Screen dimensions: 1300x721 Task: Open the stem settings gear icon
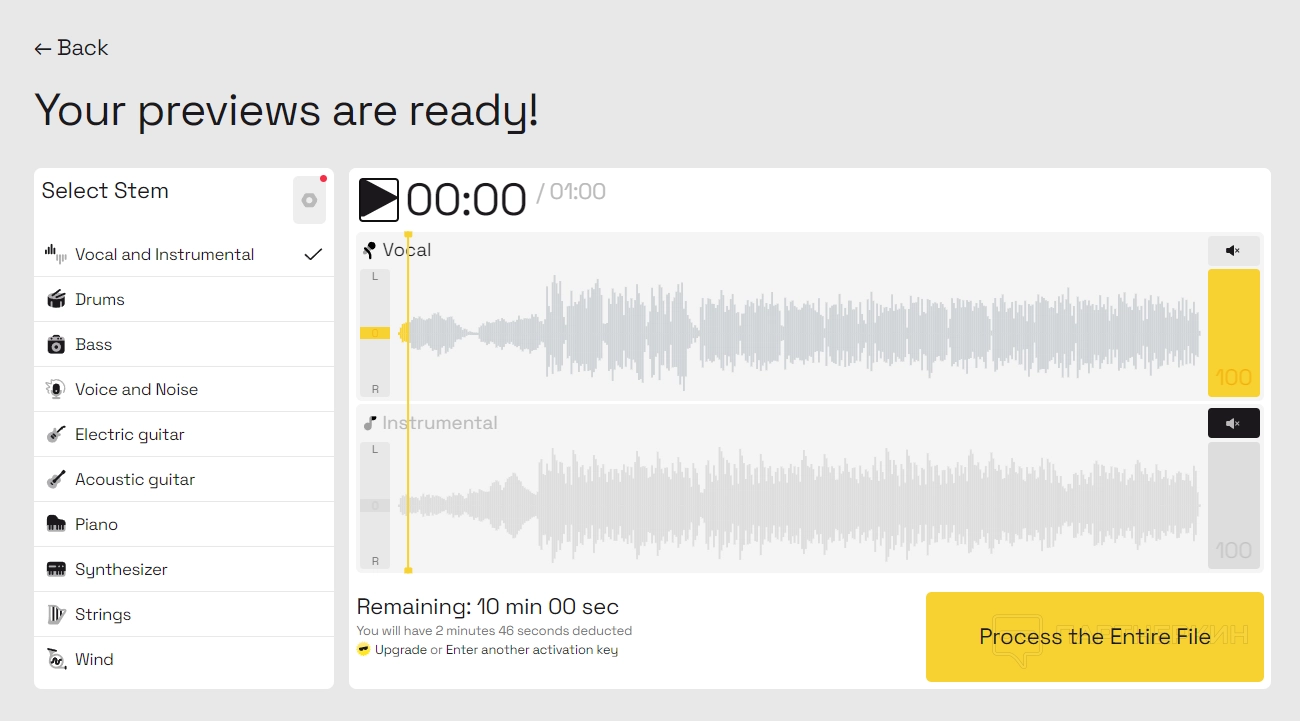tap(309, 200)
